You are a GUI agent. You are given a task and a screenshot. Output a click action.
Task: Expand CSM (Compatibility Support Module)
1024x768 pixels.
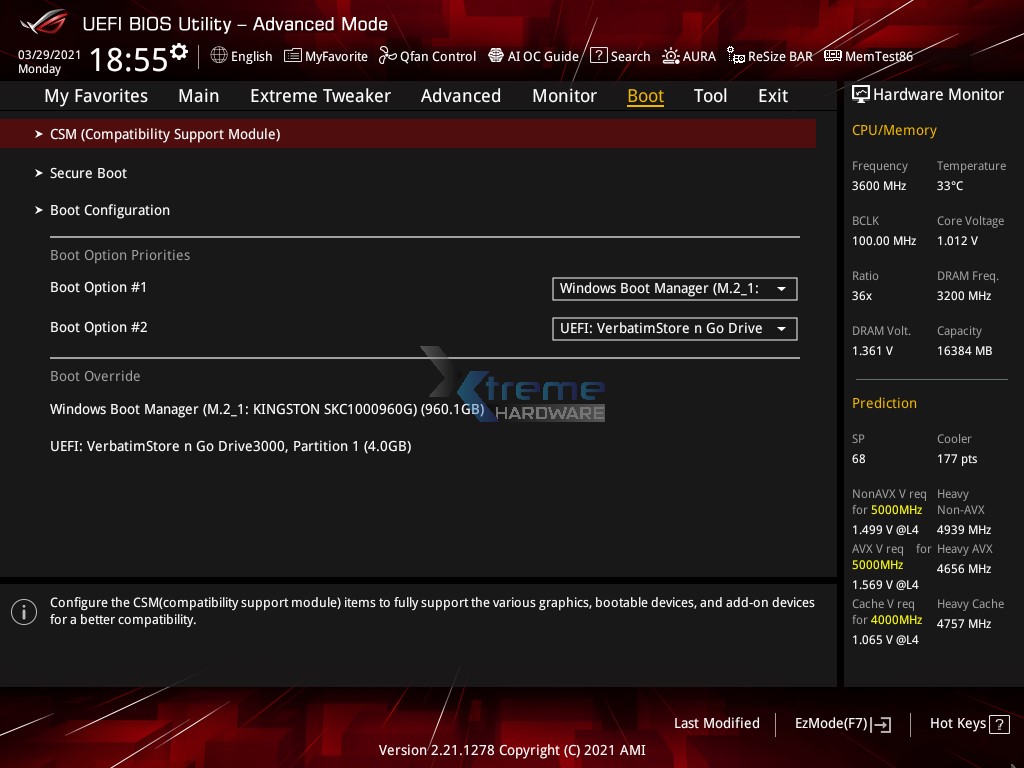pos(164,133)
